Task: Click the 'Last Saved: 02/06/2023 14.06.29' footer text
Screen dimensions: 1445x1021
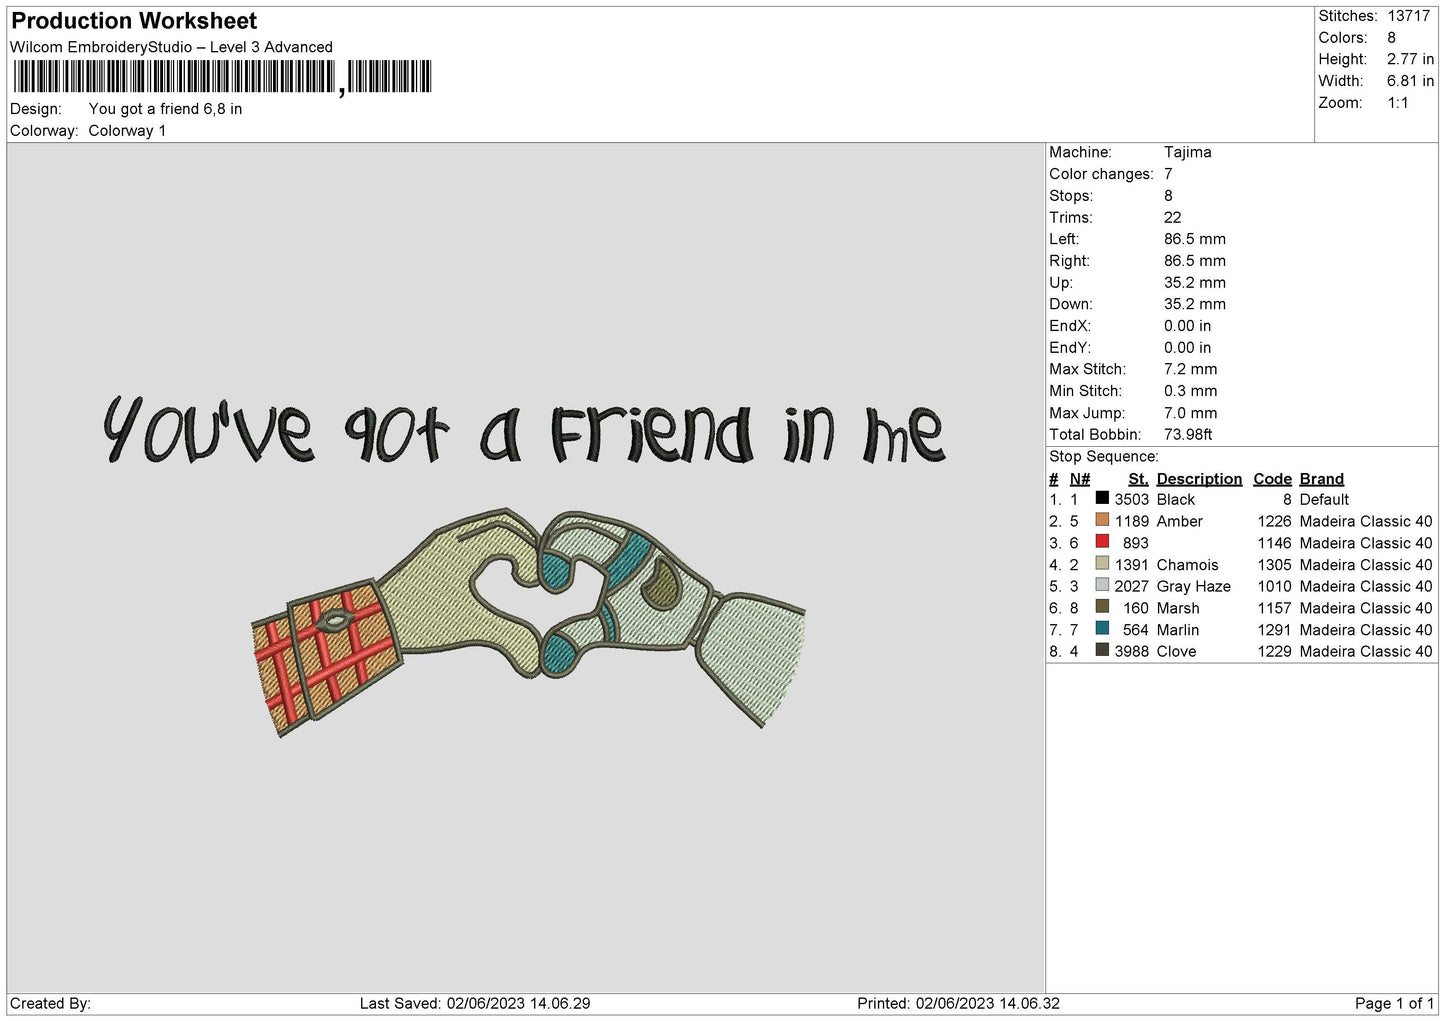Action: [x=475, y=1003]
